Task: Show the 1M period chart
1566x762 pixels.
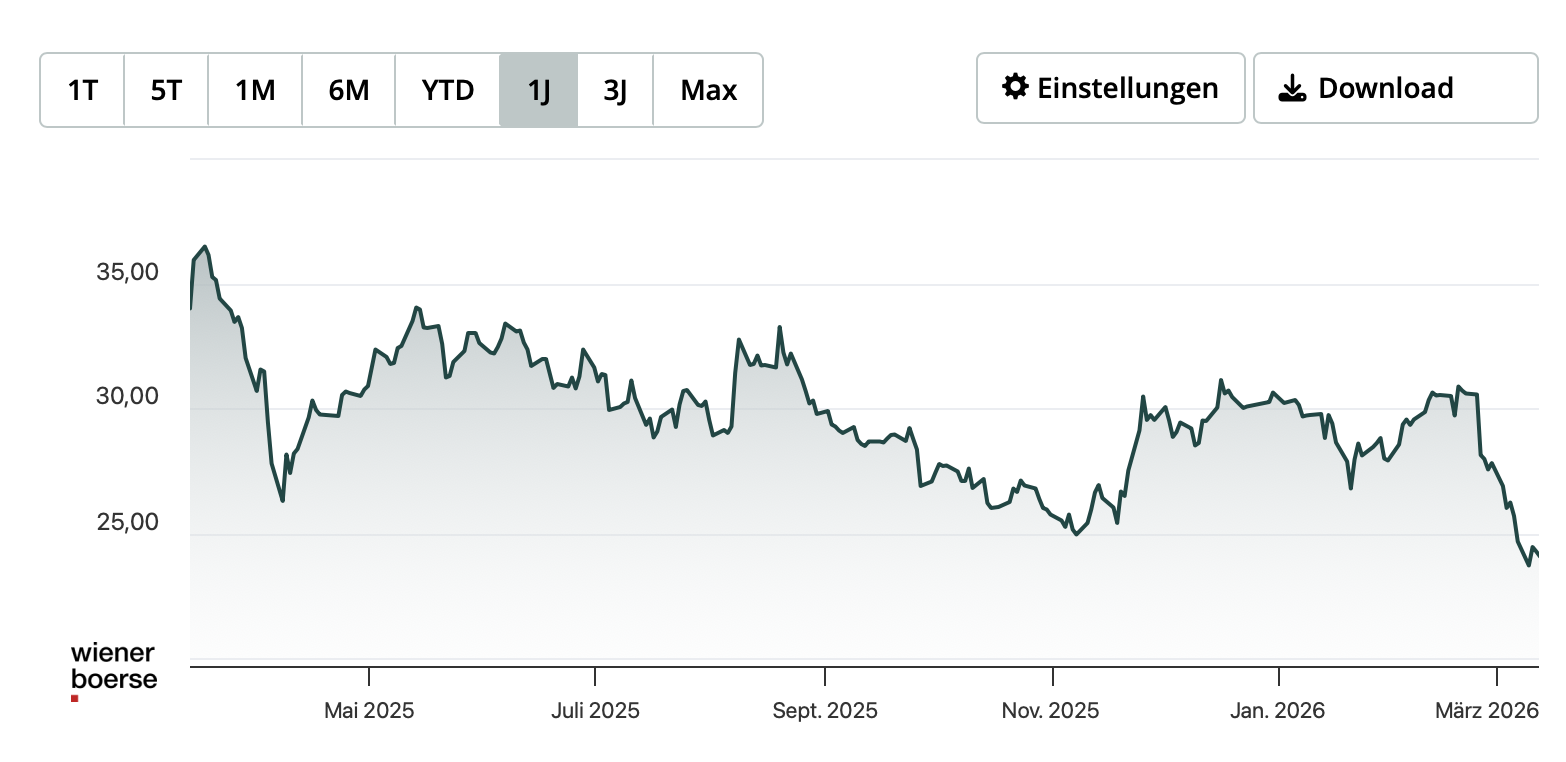Action: coord(255,90)
